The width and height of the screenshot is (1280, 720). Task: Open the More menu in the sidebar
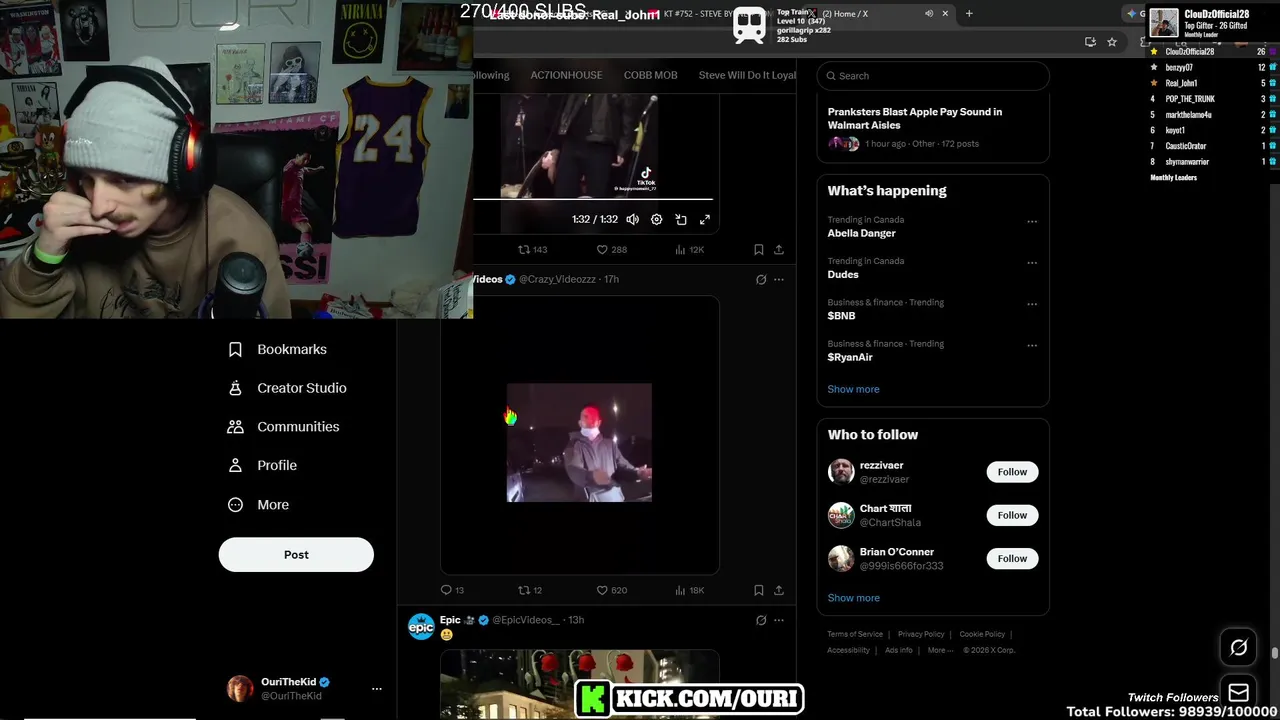(259, 505)
